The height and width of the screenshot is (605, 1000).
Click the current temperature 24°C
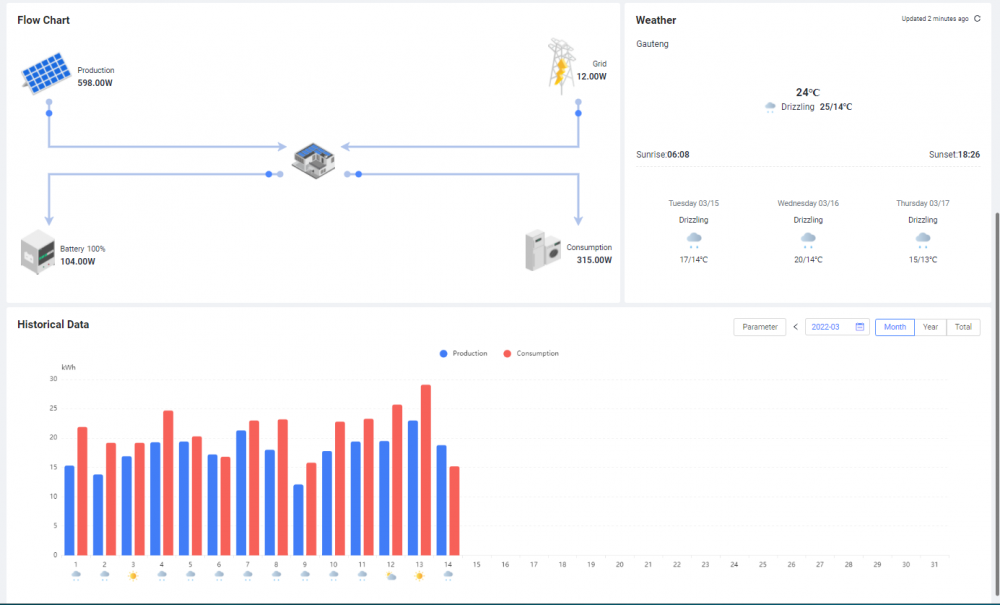[x=808, y=92]
